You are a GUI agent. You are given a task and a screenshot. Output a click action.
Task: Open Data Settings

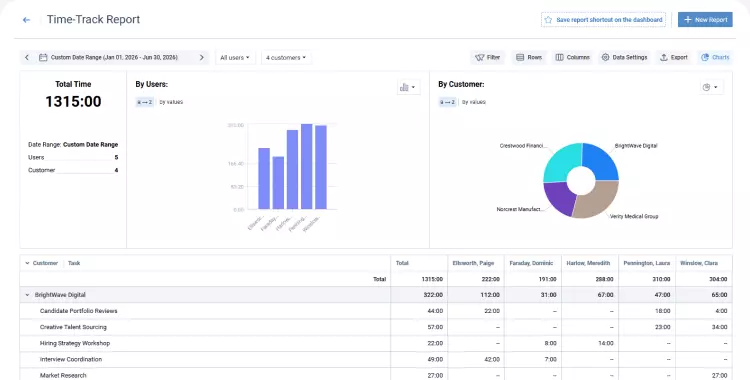(624, 57)
